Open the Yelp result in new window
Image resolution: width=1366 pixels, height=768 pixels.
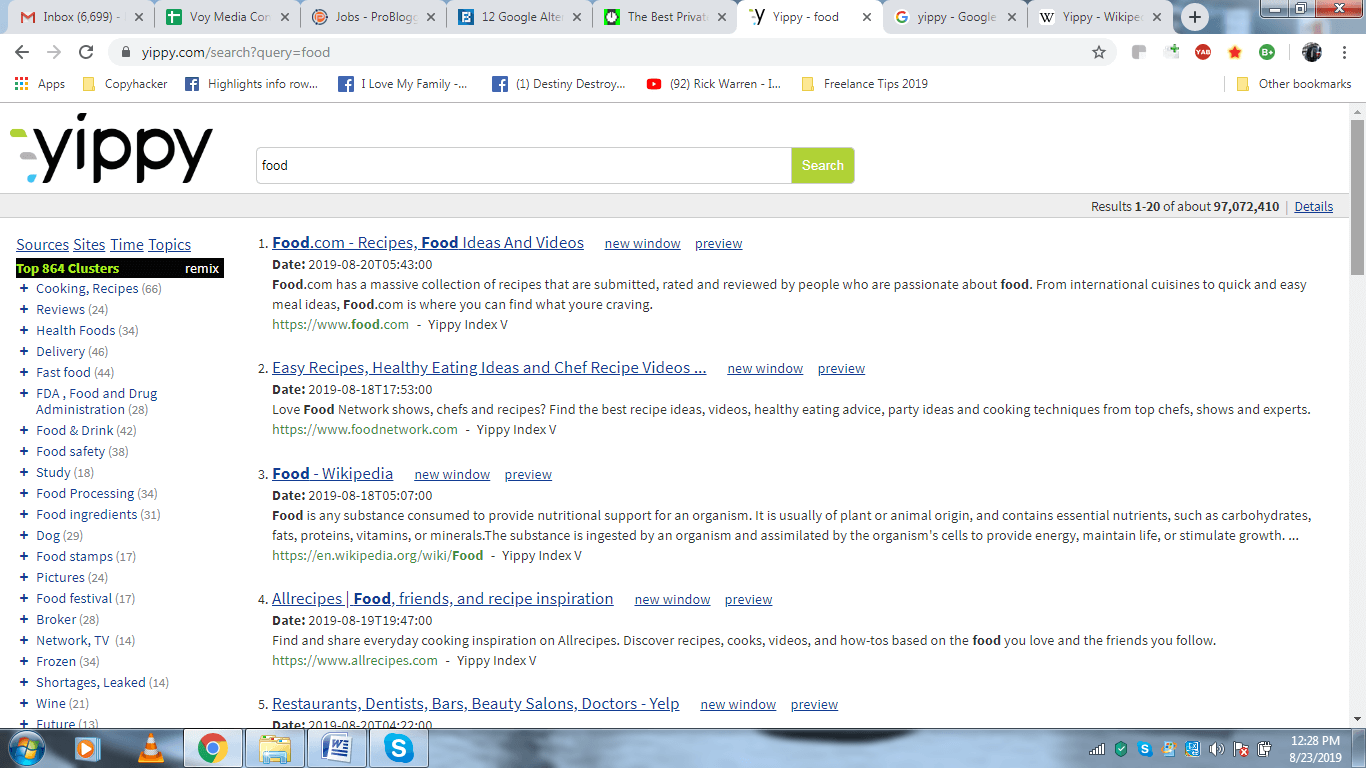[738, 705]
